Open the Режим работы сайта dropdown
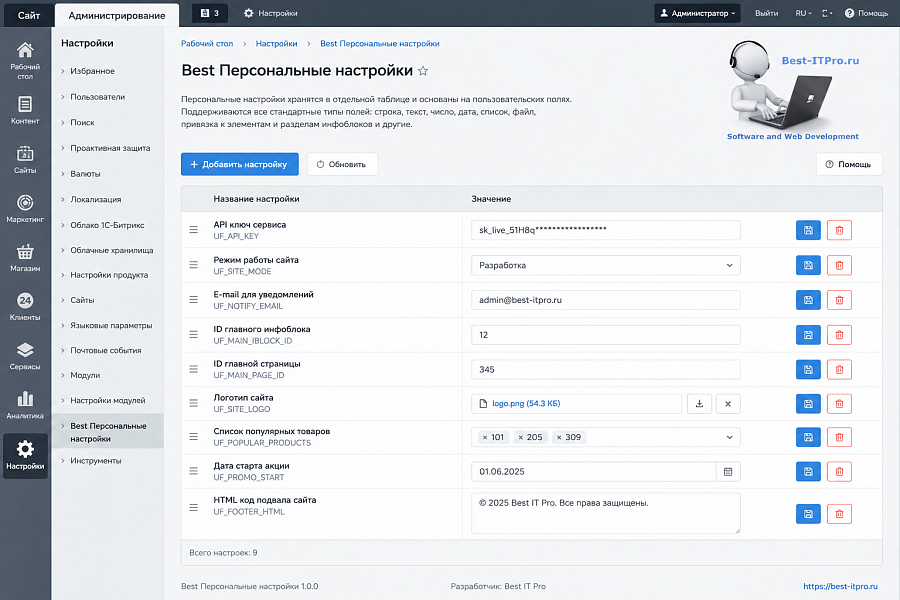Screen dimensions: 900x600 click(x=606, y=265)
